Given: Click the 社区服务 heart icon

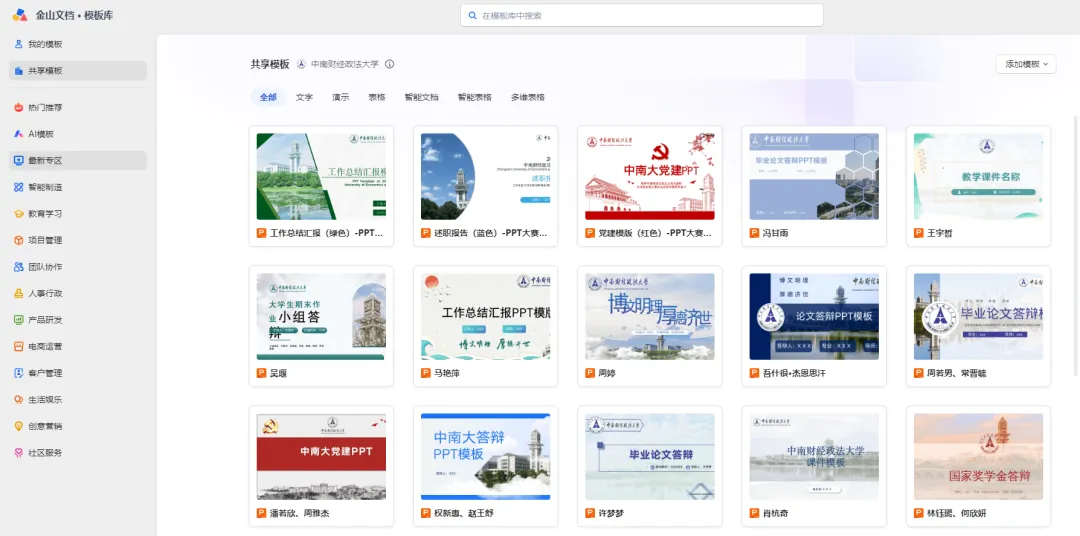Looking at the screenshot, I should click(19, 453).
